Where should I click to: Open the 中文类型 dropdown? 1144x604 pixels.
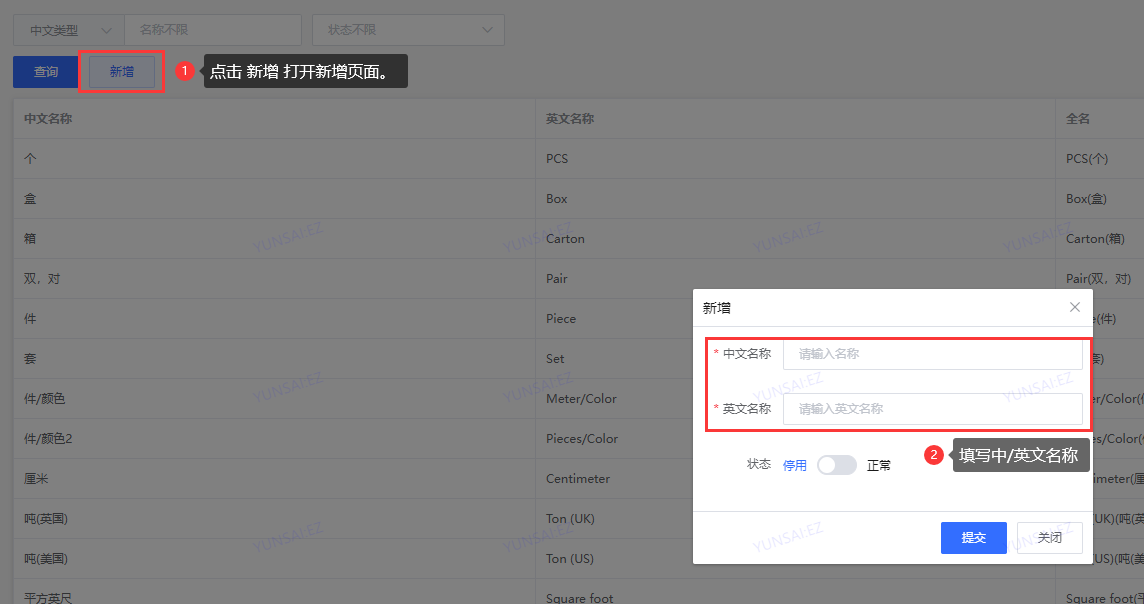[68, 30]
